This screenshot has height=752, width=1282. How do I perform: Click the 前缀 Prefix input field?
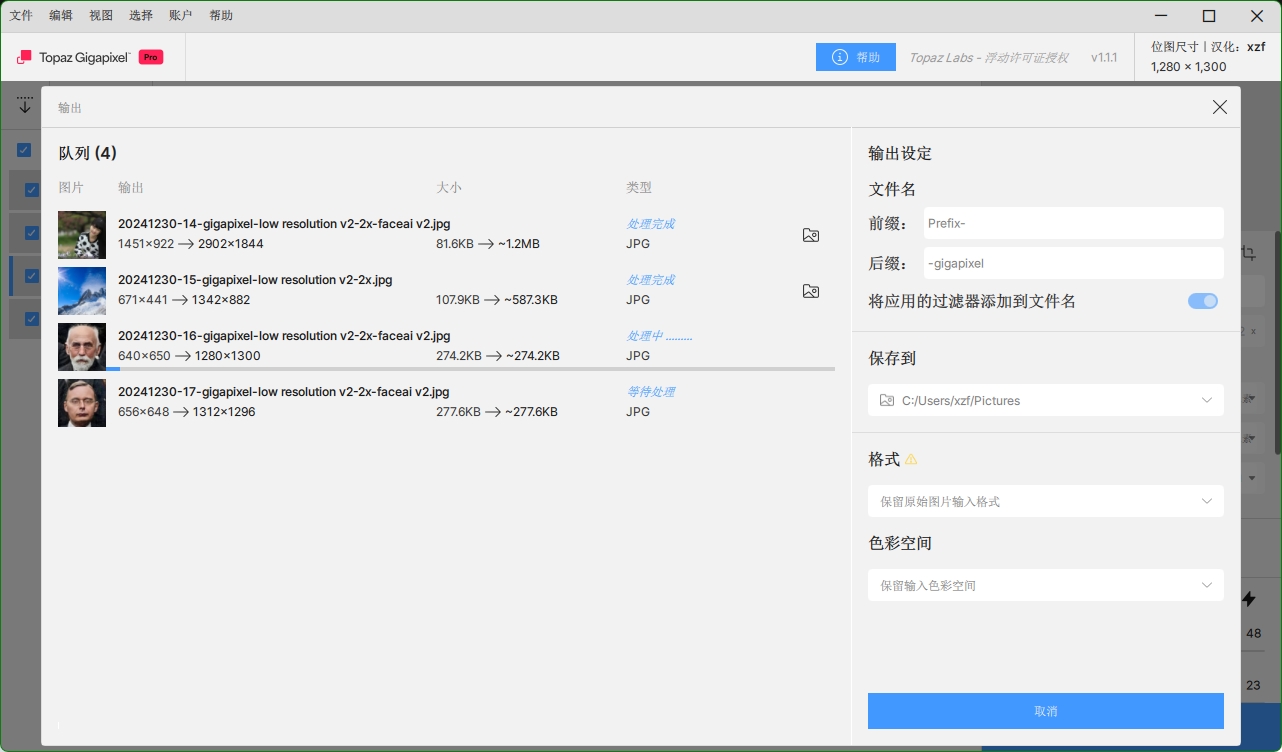pos(1071,224)
